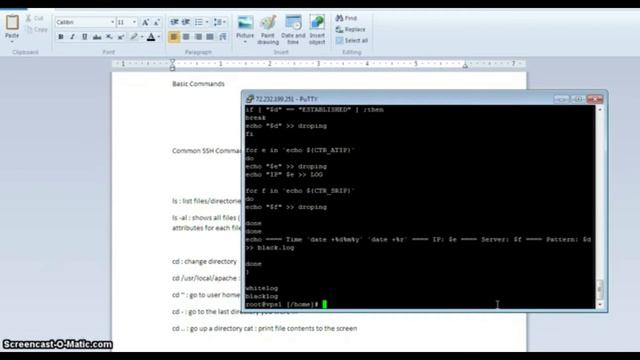Click Replace in the Editing group
This screenshot has width=640, height=360.
(350, 29)
